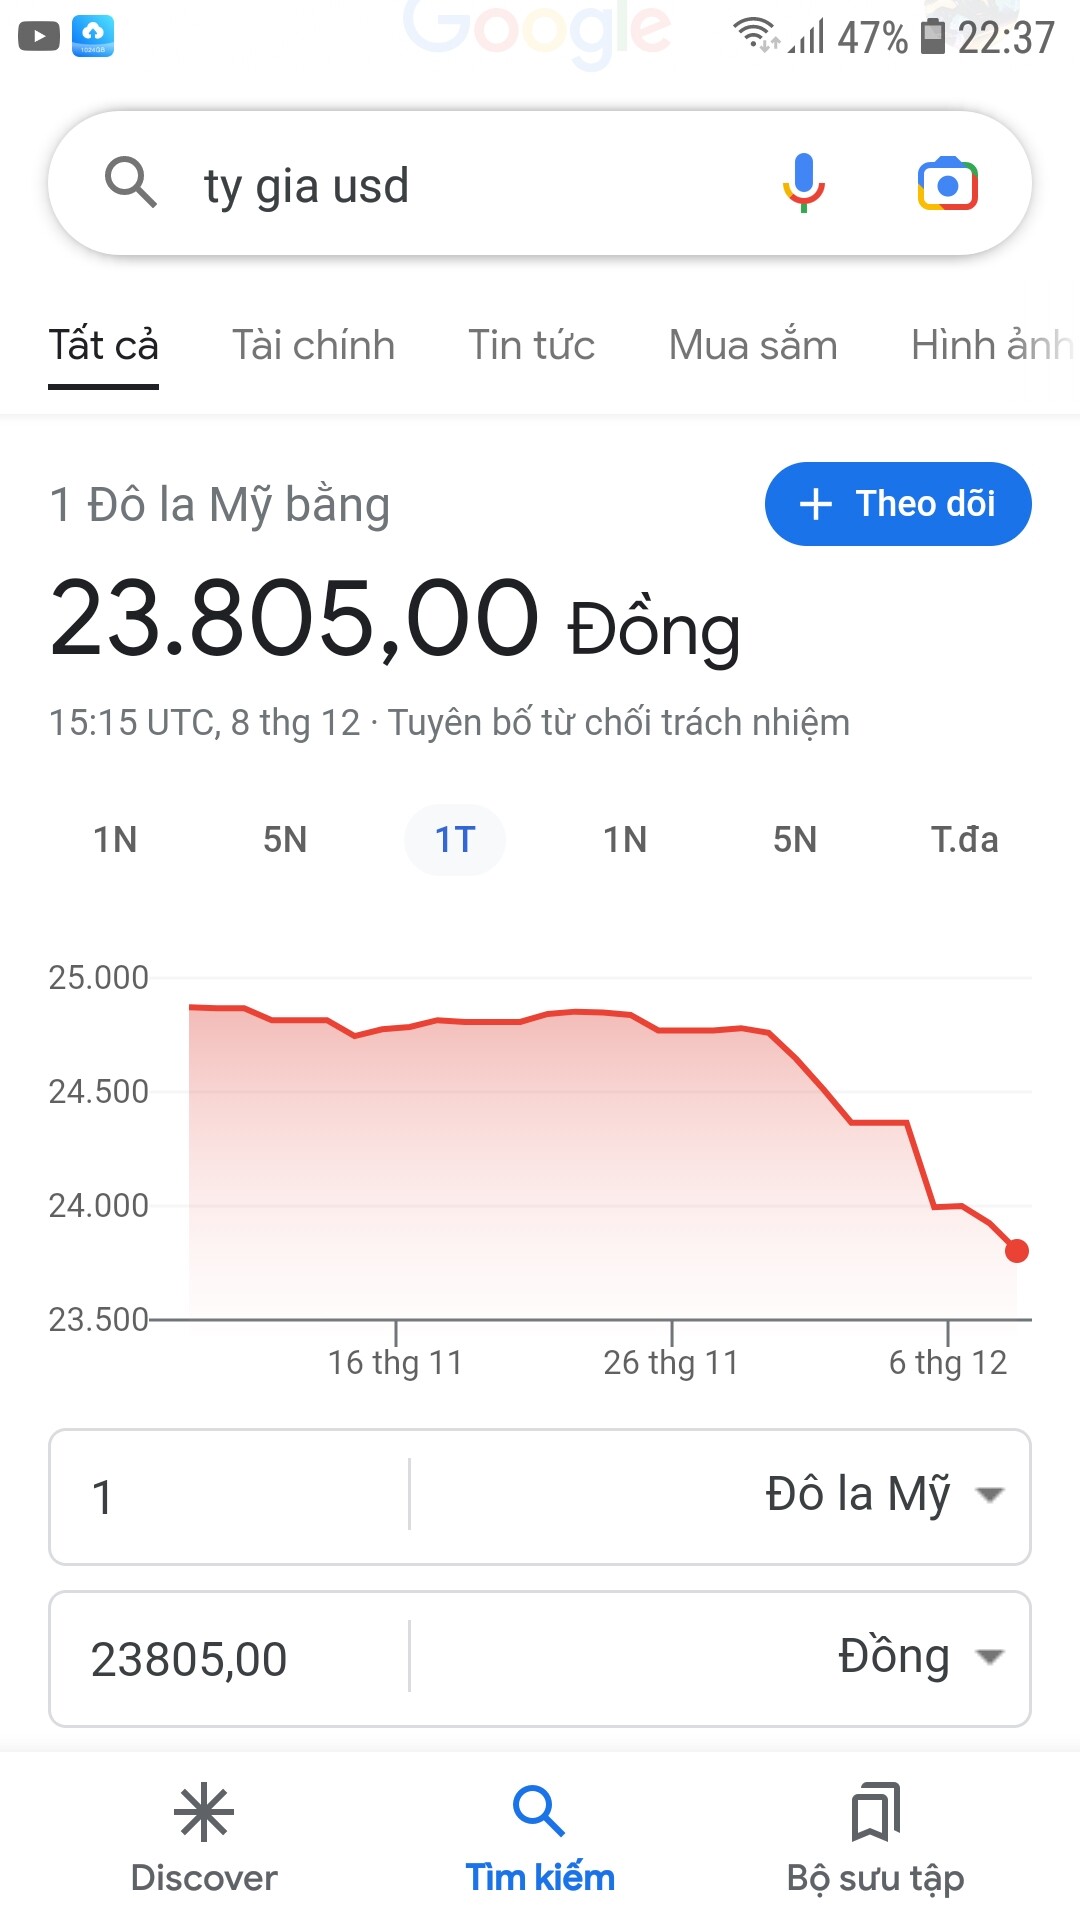
Task: Switch to the Tài chính tab
Action: point(313,345)
